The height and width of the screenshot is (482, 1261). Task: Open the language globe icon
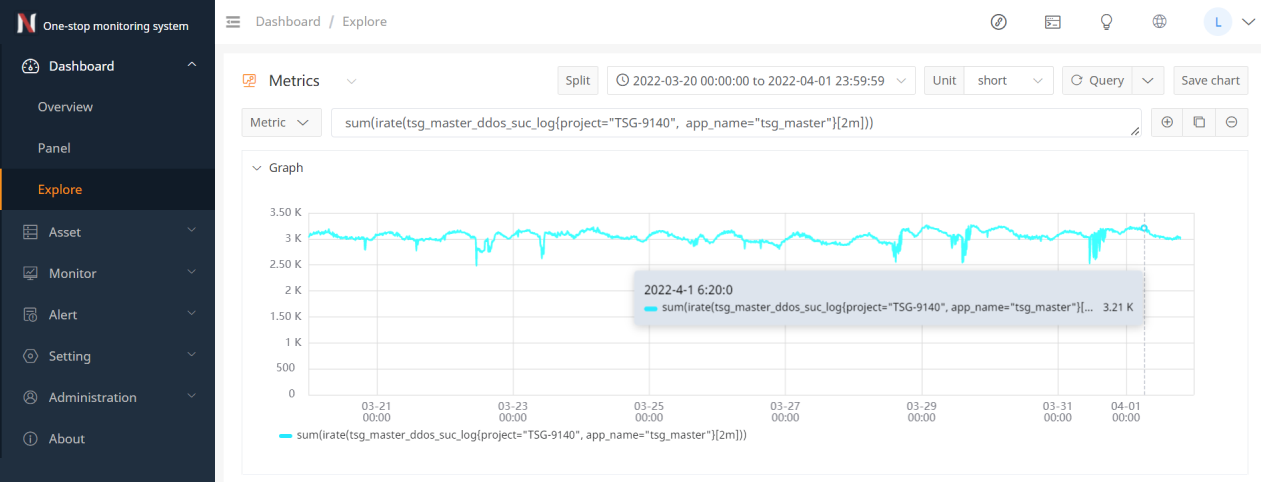[1160, 22]
